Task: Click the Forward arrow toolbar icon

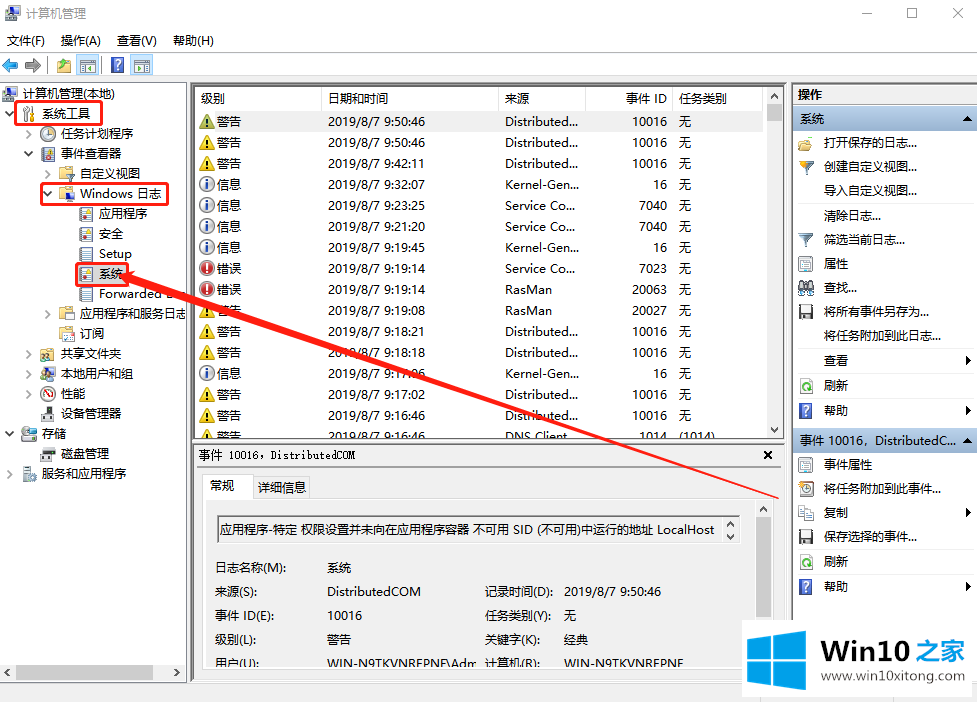Action: [33, 65]
